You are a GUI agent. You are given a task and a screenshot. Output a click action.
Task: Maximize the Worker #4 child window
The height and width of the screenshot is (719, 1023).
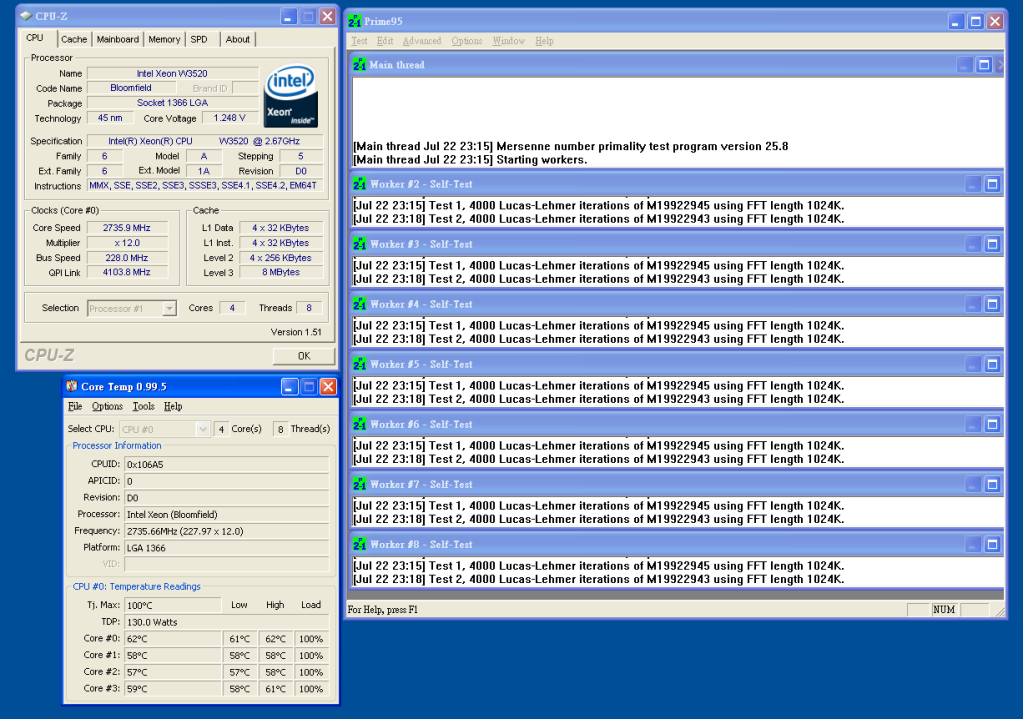[x=992, y=304]
